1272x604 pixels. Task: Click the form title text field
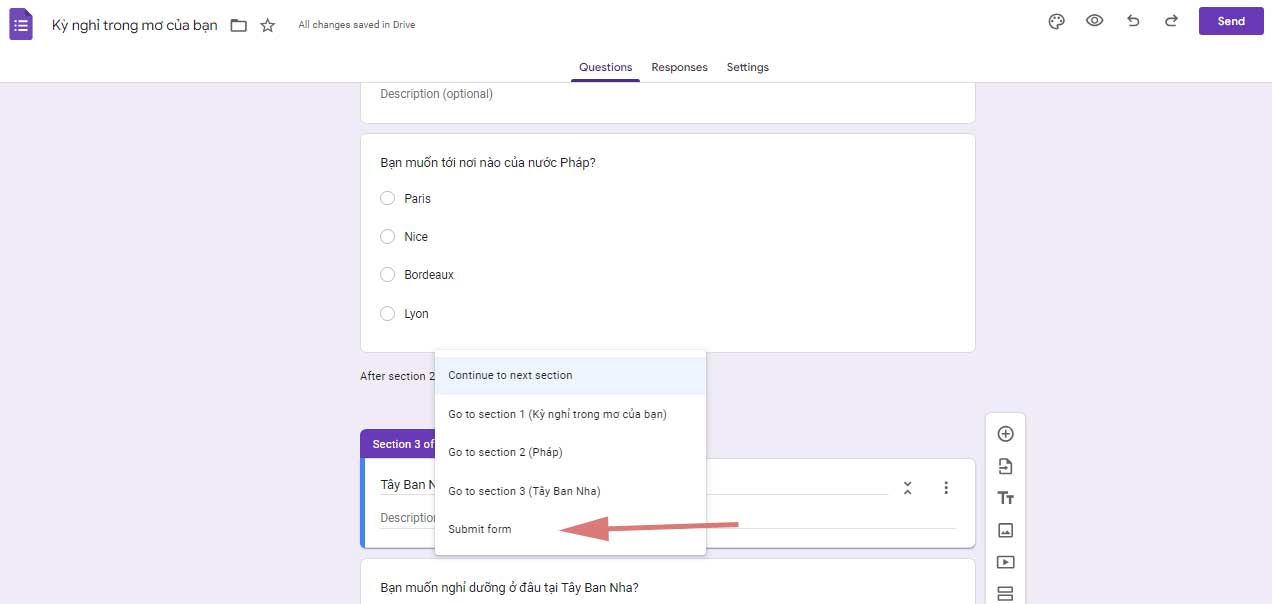tap(134, 25)
